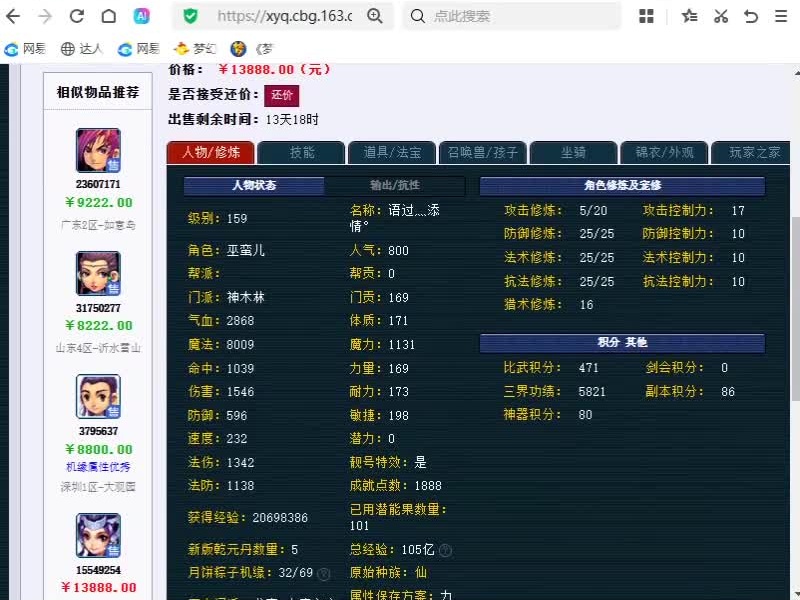This screenshot has height=600, width=800.
Task: Open the 达人 bookmark
Action: tap(82, 49)
